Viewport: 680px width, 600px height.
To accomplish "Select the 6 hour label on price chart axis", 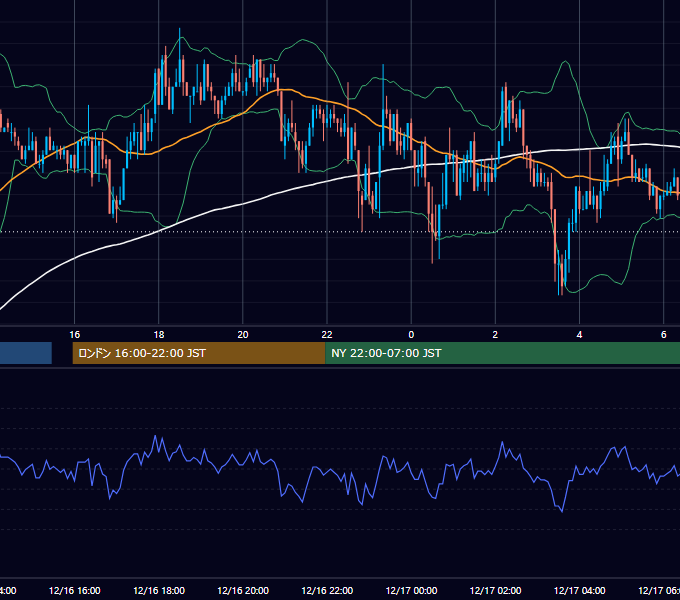I will (x=664, y=334).
